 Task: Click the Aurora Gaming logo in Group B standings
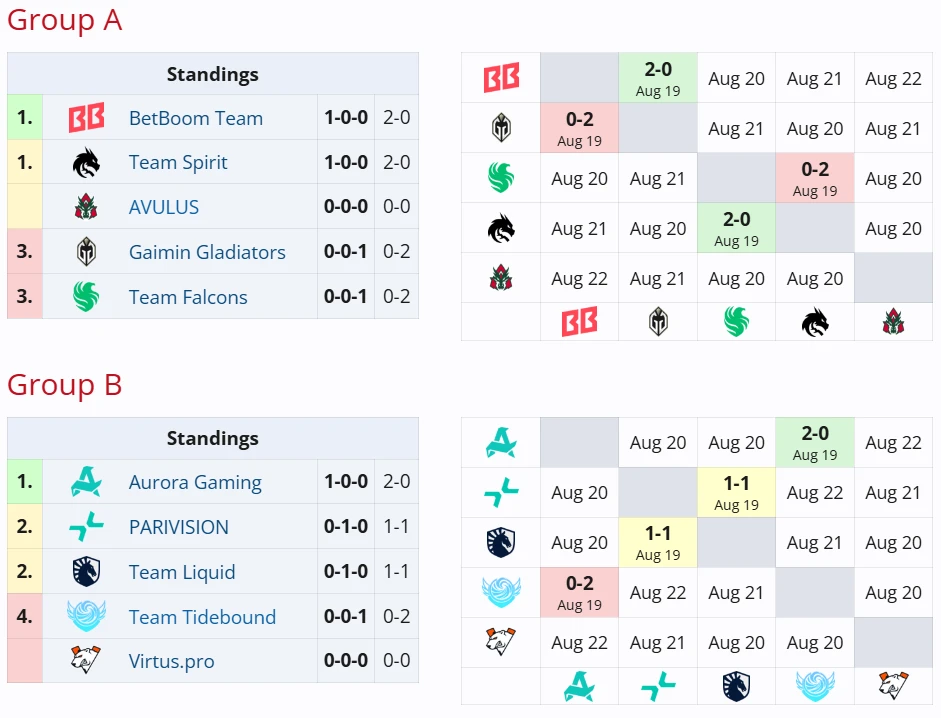(x=86, y=481)
